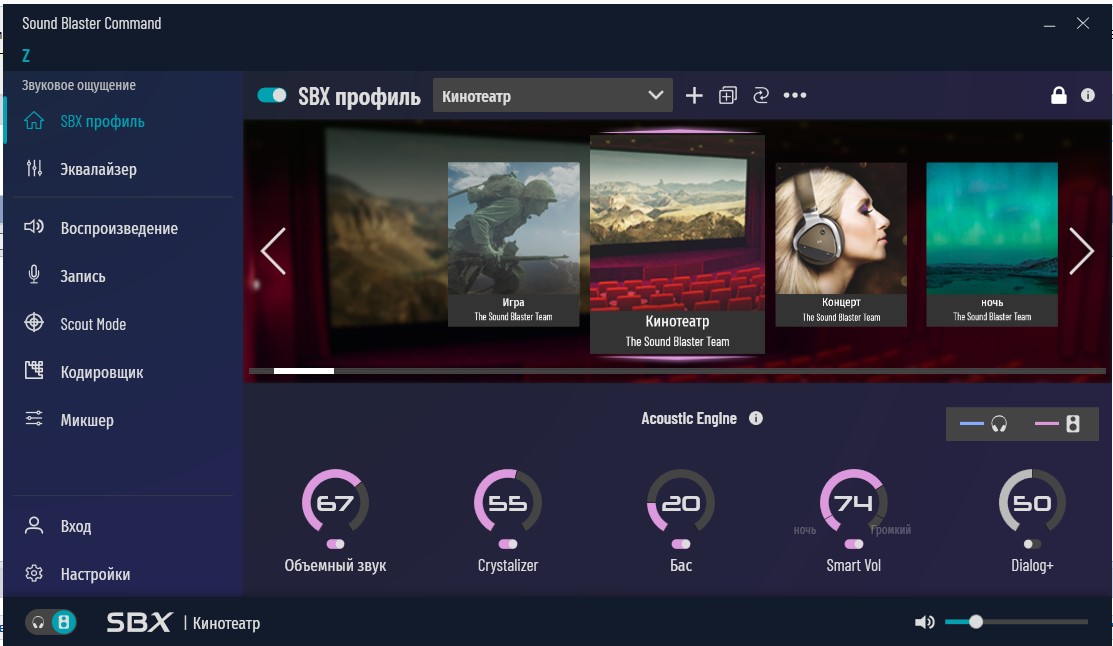This screenshot has height=646, width=1113.
Task: Click Acoustic Engine heading text
Action: (x=689, y=418)
